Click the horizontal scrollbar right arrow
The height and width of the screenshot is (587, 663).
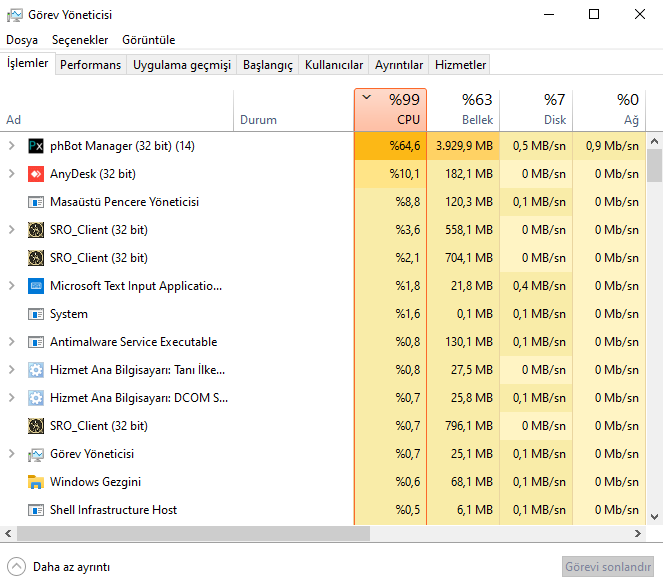click(638, 534)
